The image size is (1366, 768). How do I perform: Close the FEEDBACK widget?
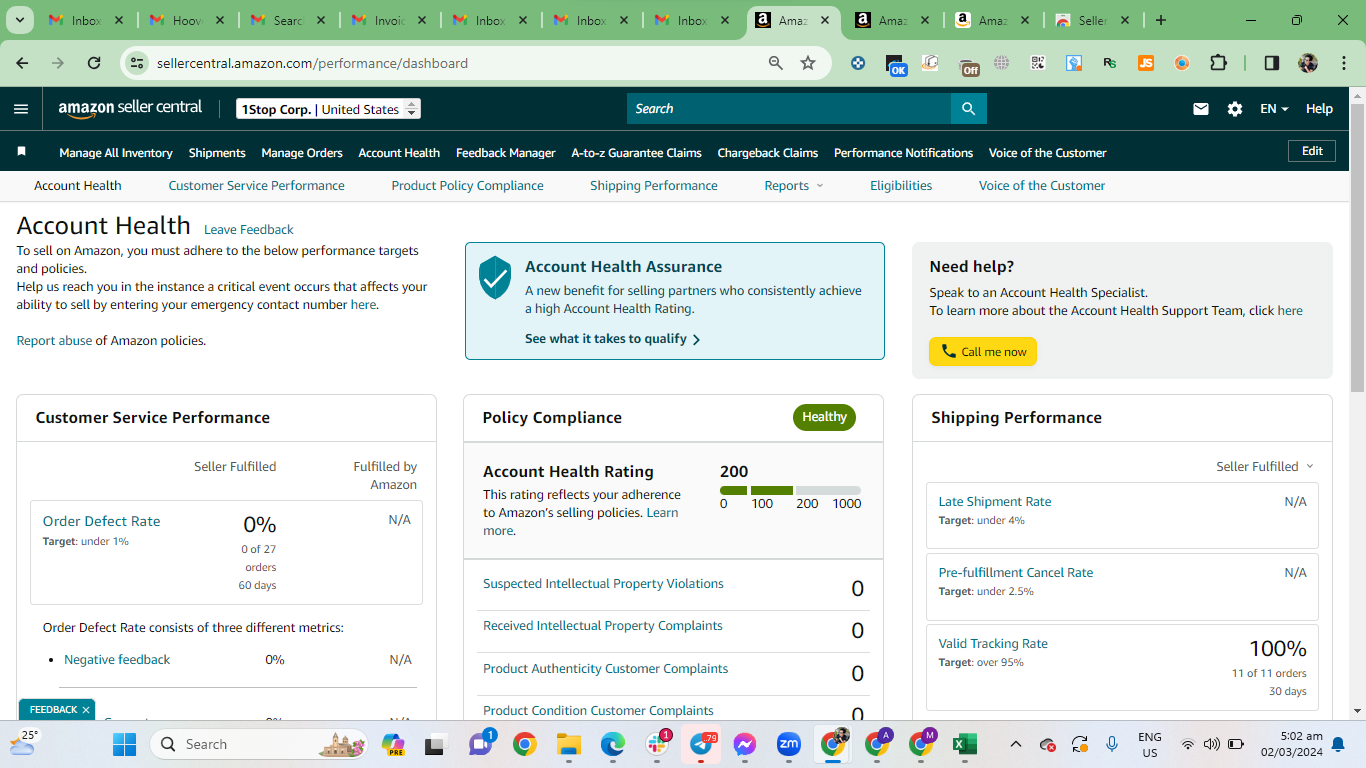coord(86,710)
